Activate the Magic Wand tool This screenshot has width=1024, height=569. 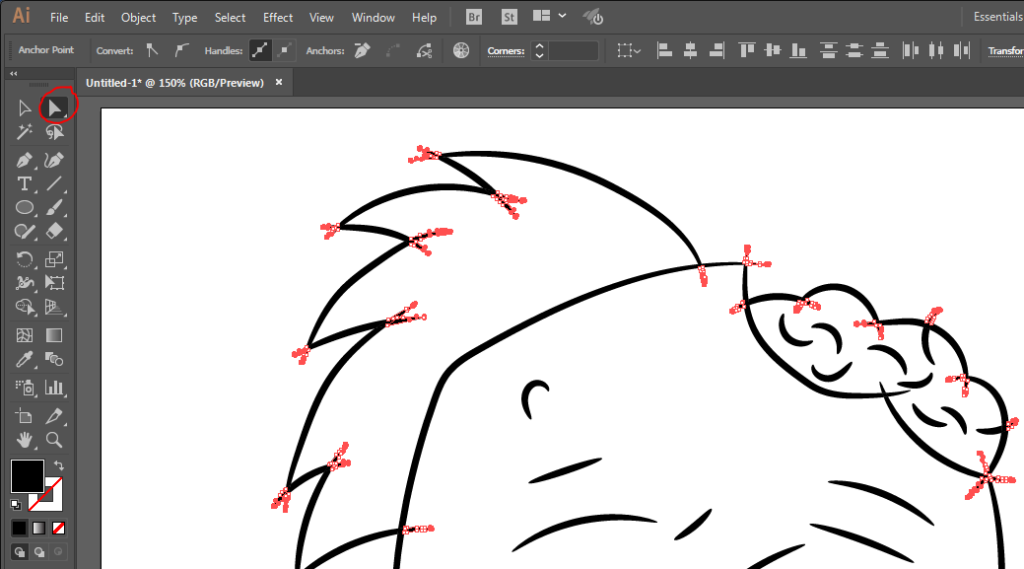[25, 132]
